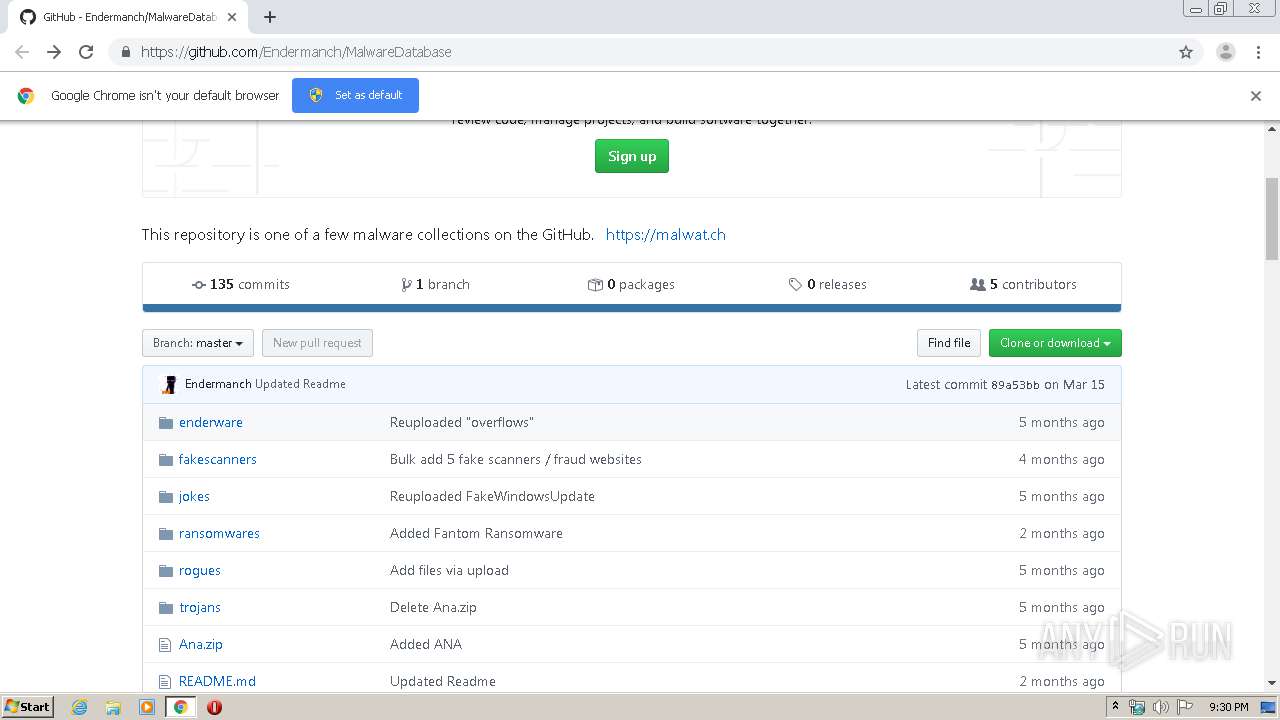Click the rogues folder icon
1280x720 pixels.
[x=166, y=571]
